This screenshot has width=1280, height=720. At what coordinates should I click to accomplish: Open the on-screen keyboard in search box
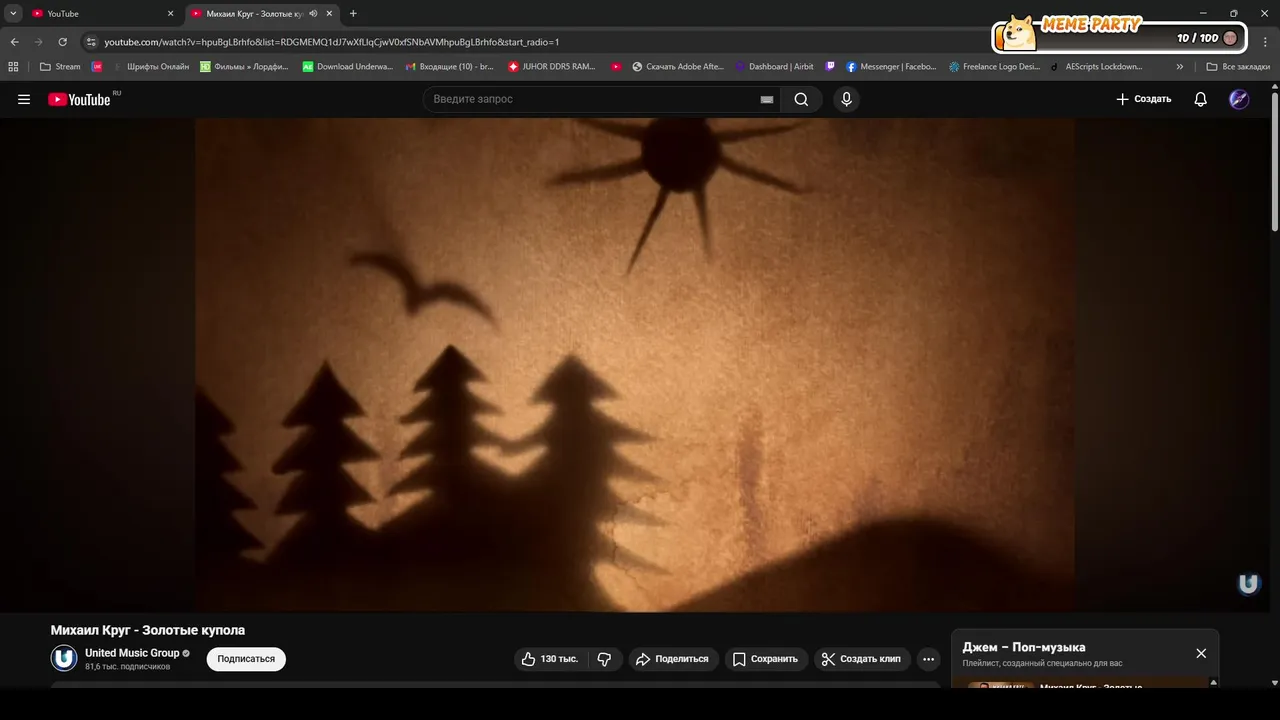click(x=767, y=99)
